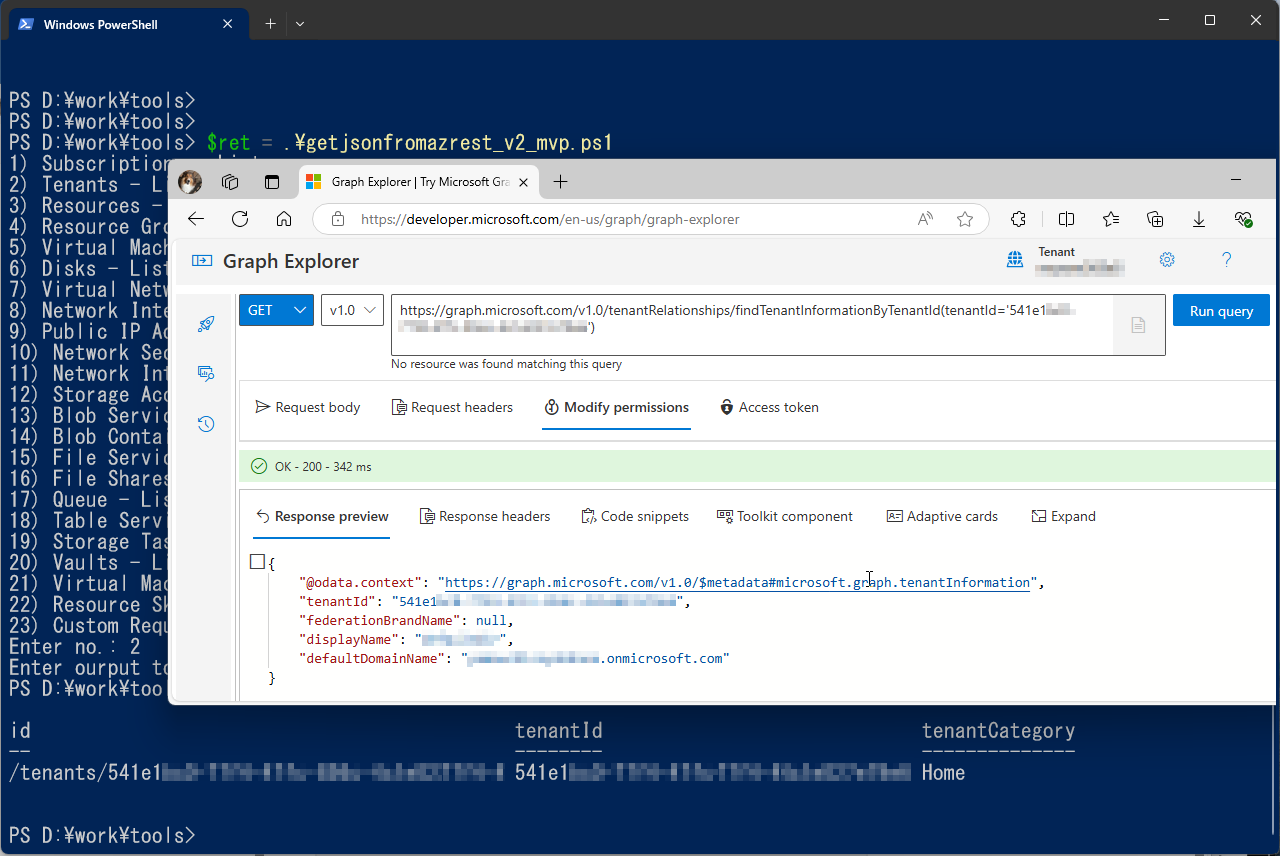
Task: Open the Code snippets tab
Action: [x=635, y=516]
